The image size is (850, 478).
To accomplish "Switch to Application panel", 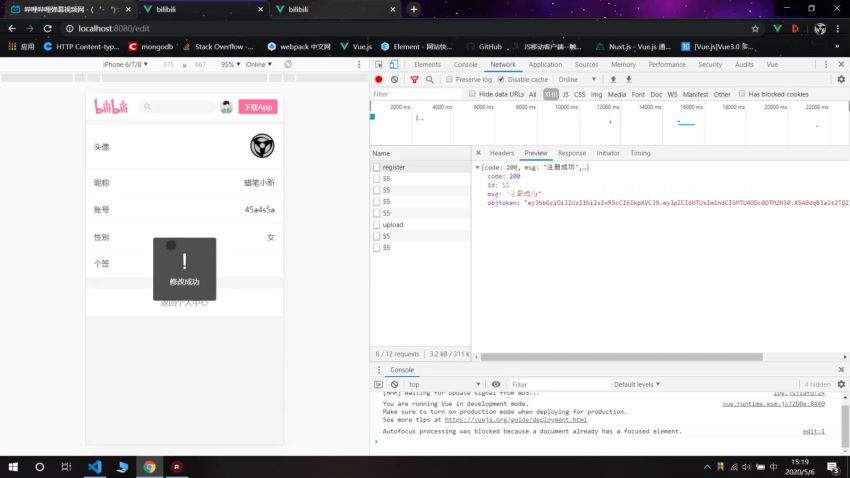I will point(545,64).
